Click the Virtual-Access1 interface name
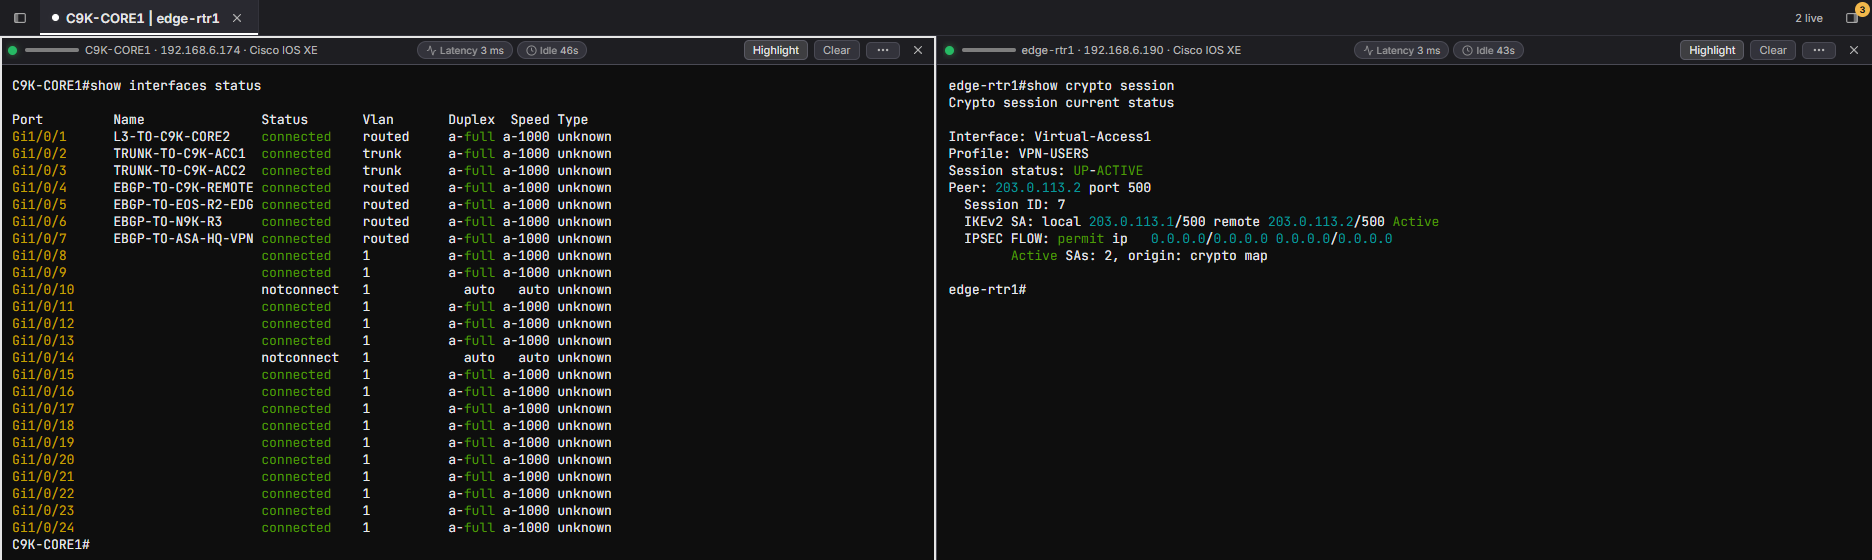The image size is (1872, 560). pos(1092,137)
